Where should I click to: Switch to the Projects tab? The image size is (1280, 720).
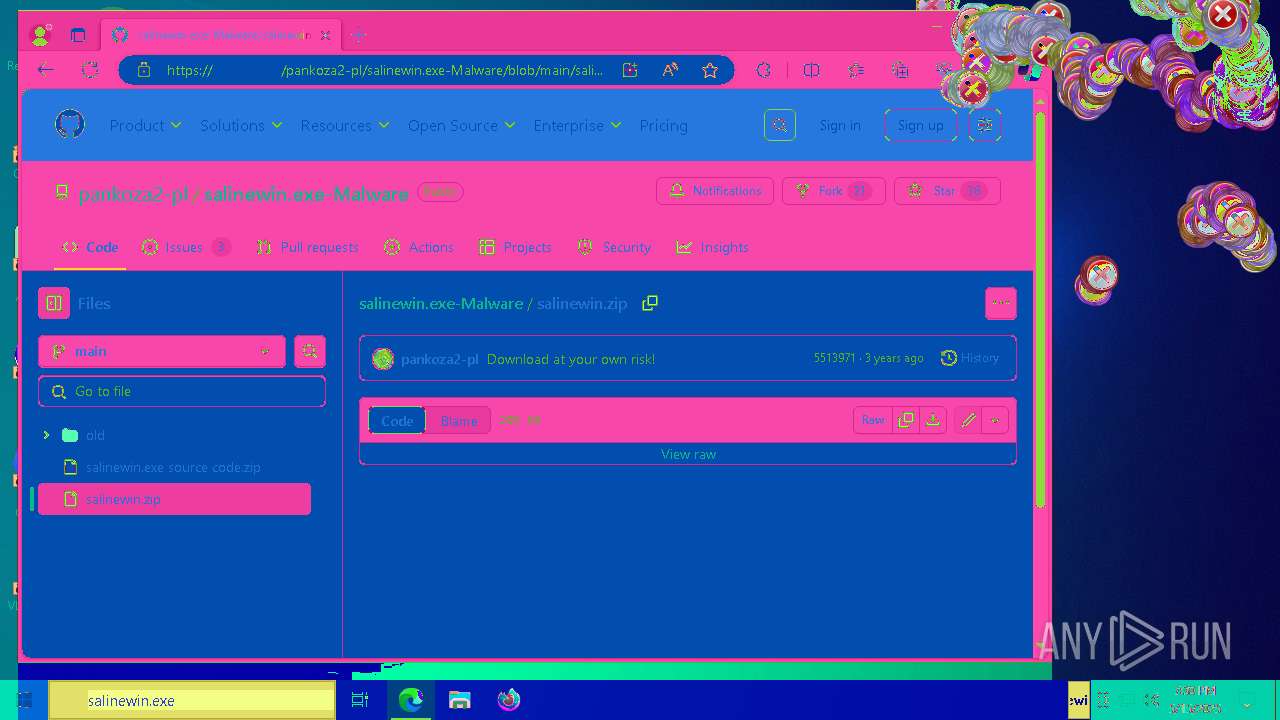coord(515,247)
